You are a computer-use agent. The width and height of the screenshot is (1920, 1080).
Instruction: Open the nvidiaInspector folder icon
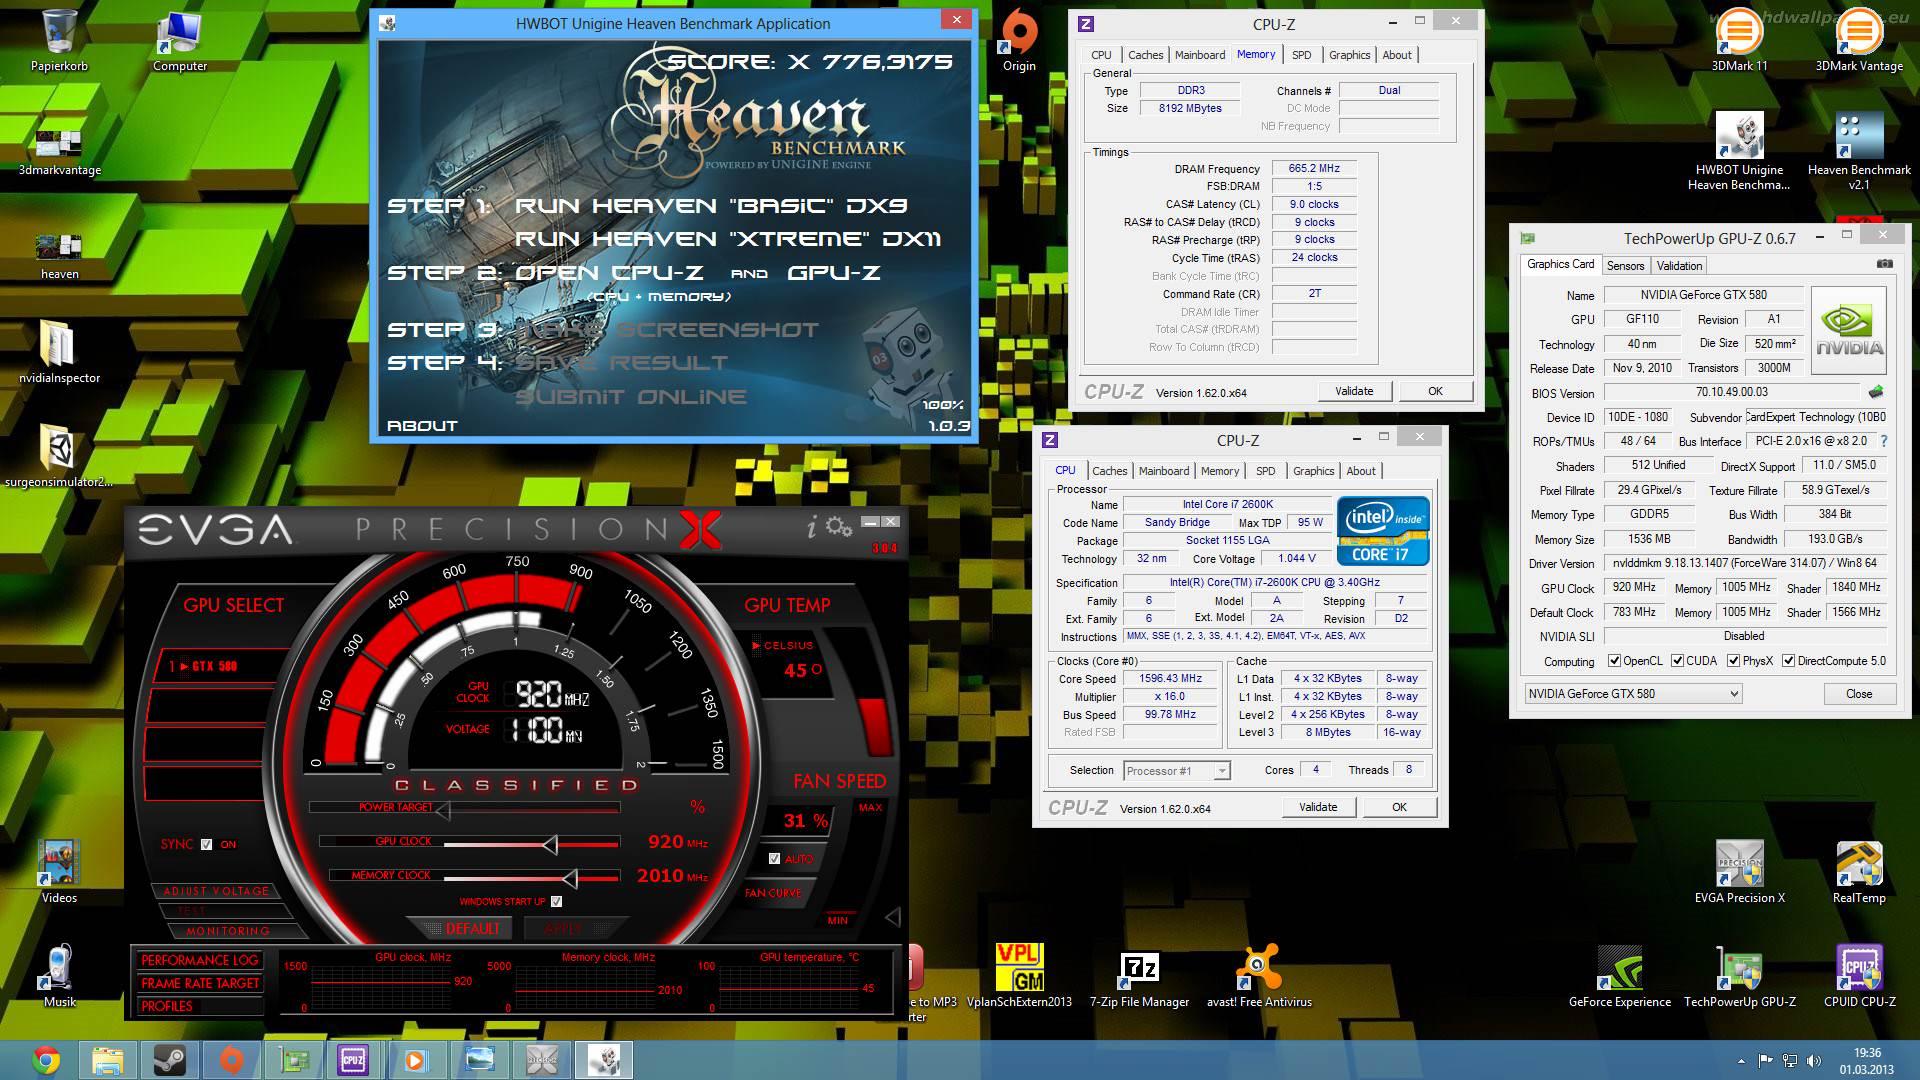59,352
